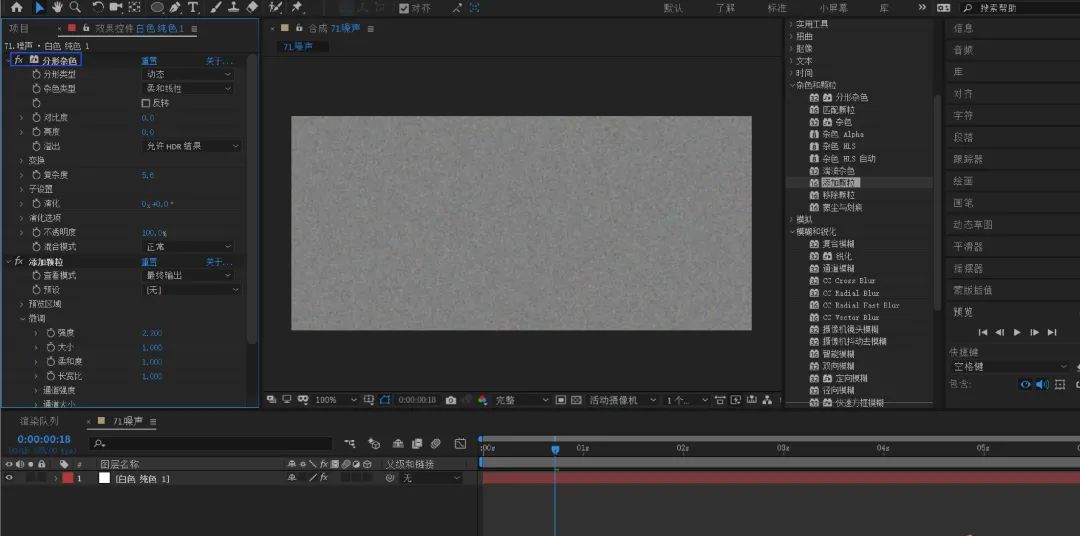Image resolution: width=1080 pixels, height=536 pixels.
Task: Select the Eraser tool
Action: click(252, 8)
